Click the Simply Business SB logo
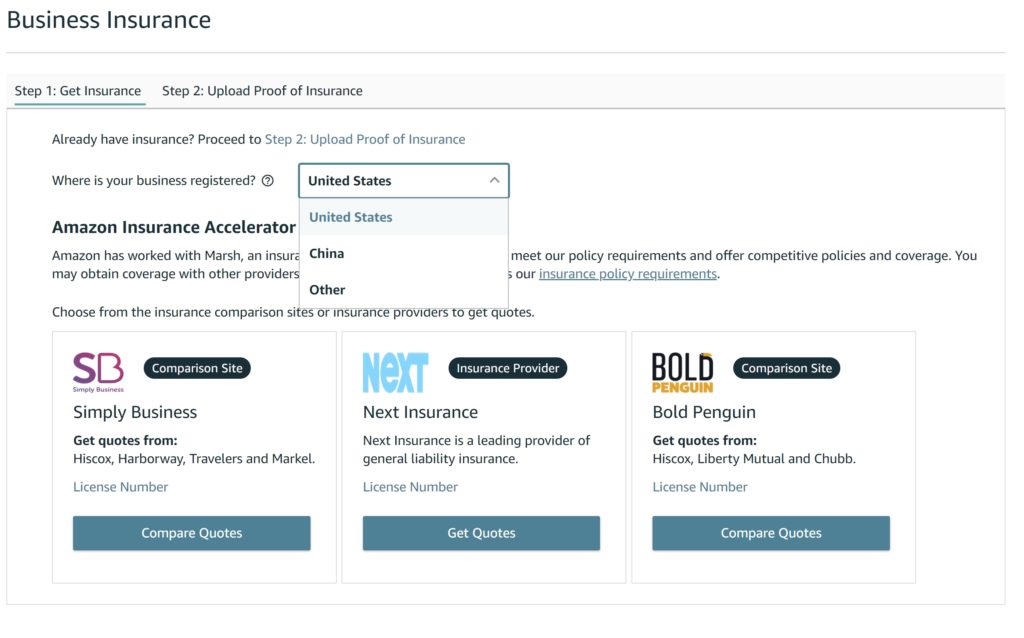1024x638 pixels. tap(98, 372)
